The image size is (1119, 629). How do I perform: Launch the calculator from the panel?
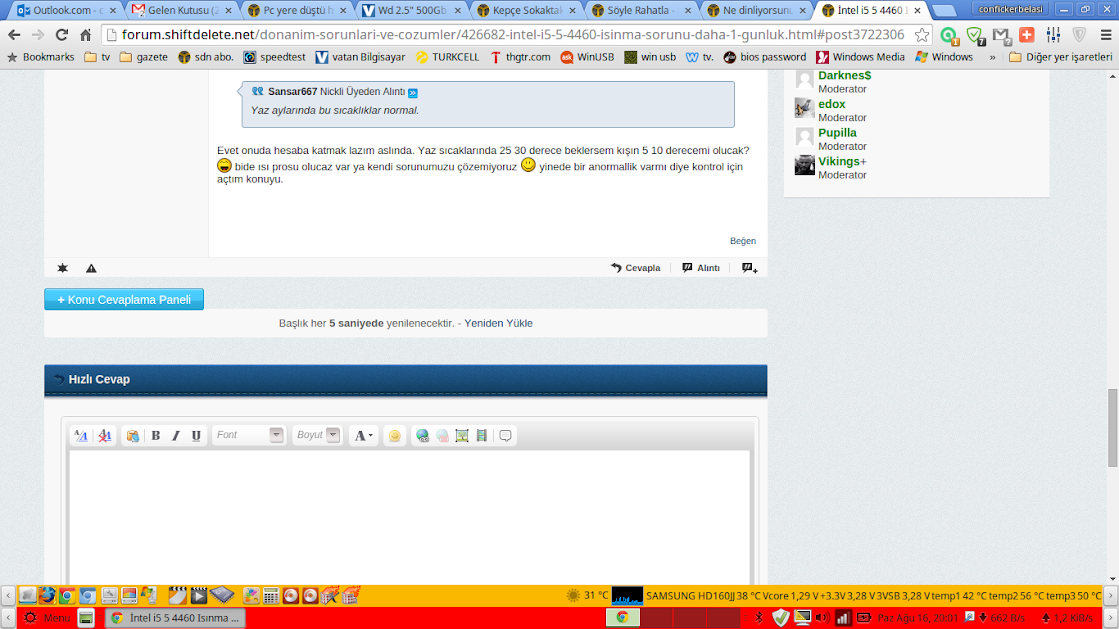click(x=271, y=595)
